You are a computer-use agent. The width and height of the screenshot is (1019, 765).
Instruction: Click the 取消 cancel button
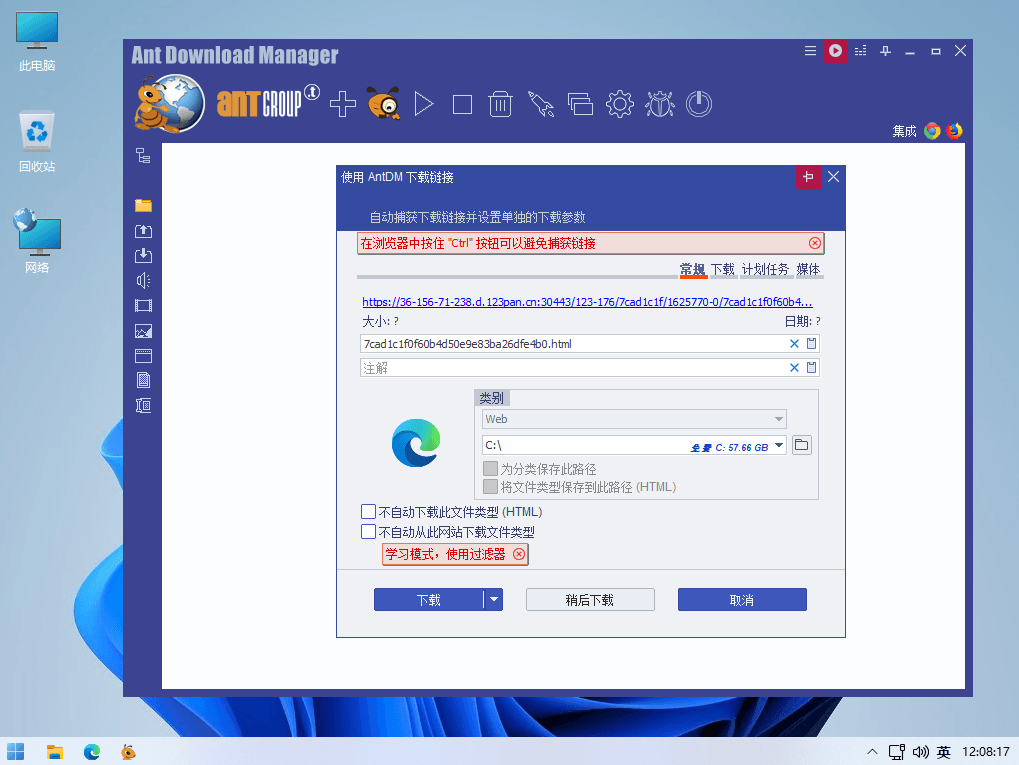[x=742, y=600]
